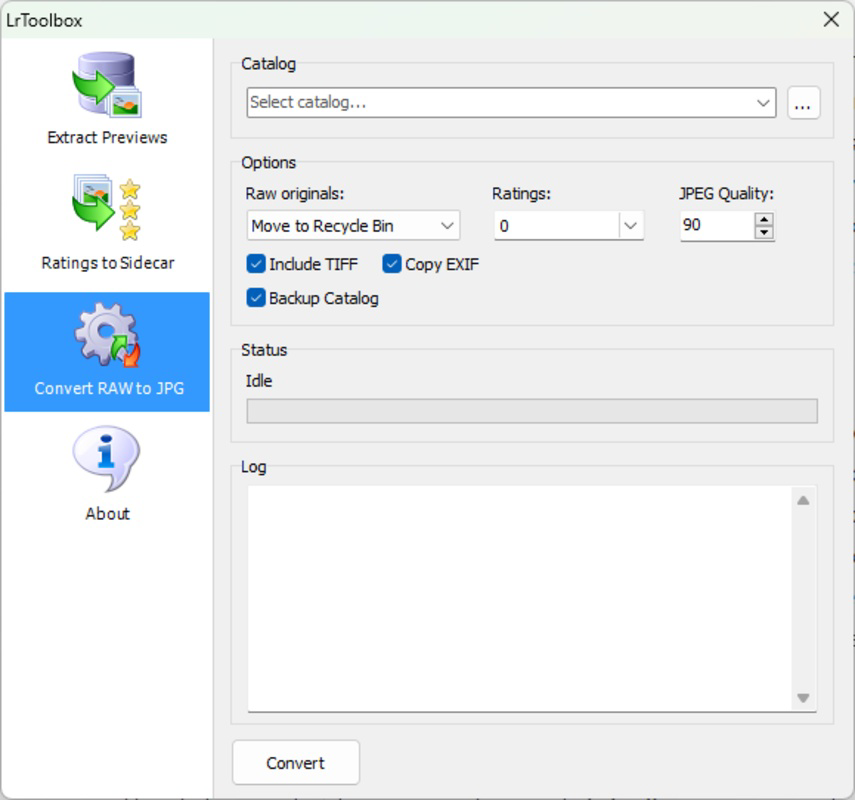This screenshot has width=855, height=800.
Task: Open the Extract Previews tool icon
Action: pos(107,85)
